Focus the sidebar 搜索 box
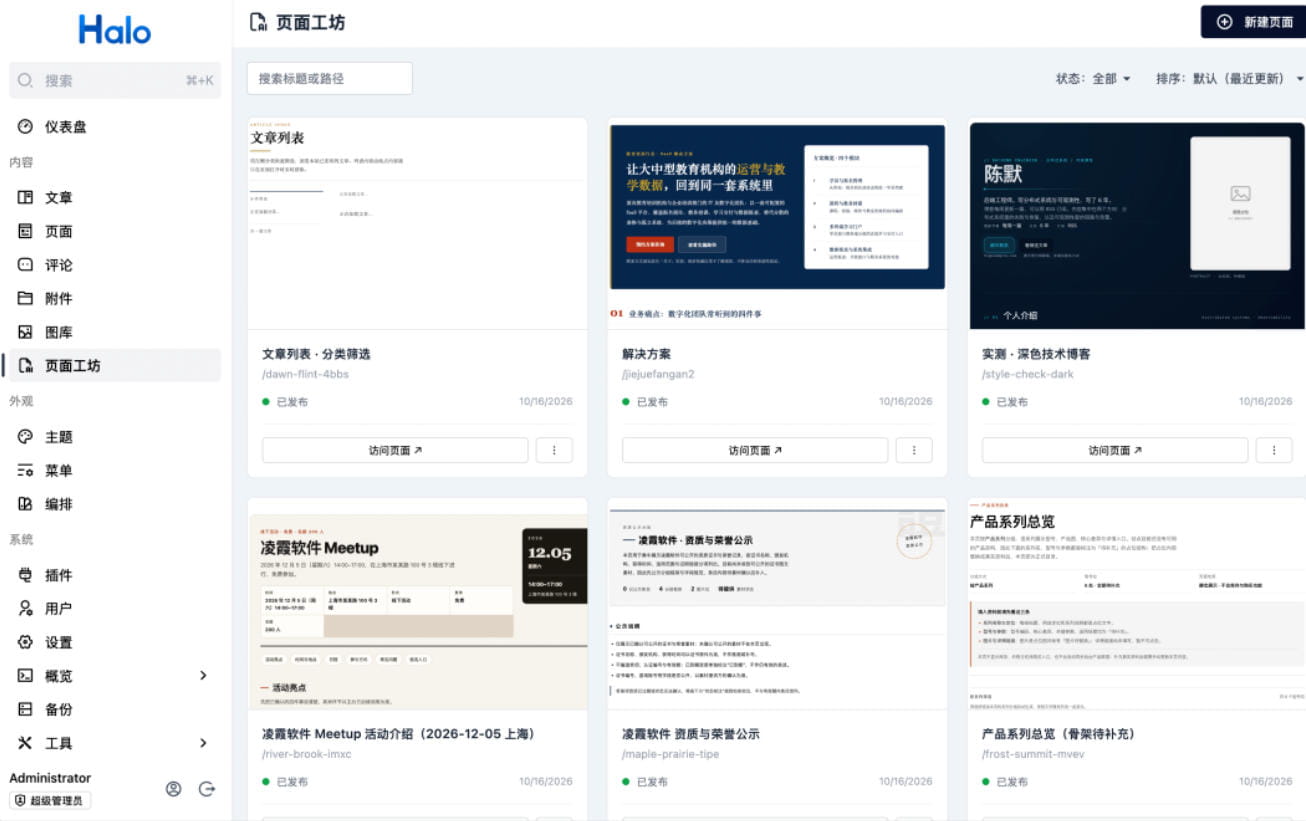 tap(115, 80)
